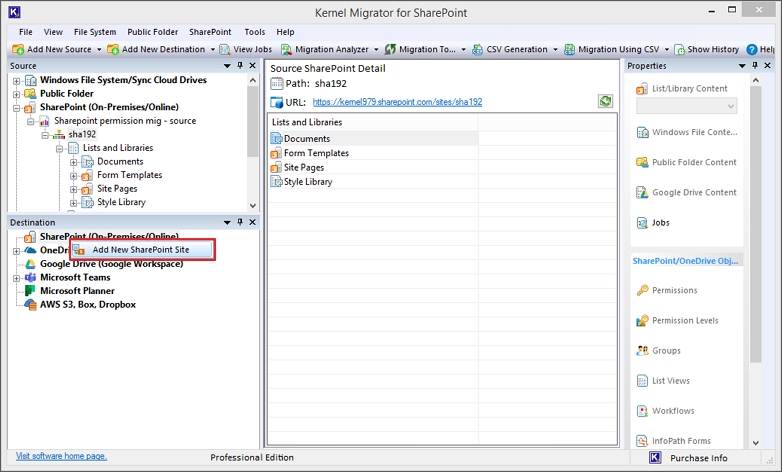Expand Windows File System/Sync Cloud Drives node

click(x=16, y=81)
